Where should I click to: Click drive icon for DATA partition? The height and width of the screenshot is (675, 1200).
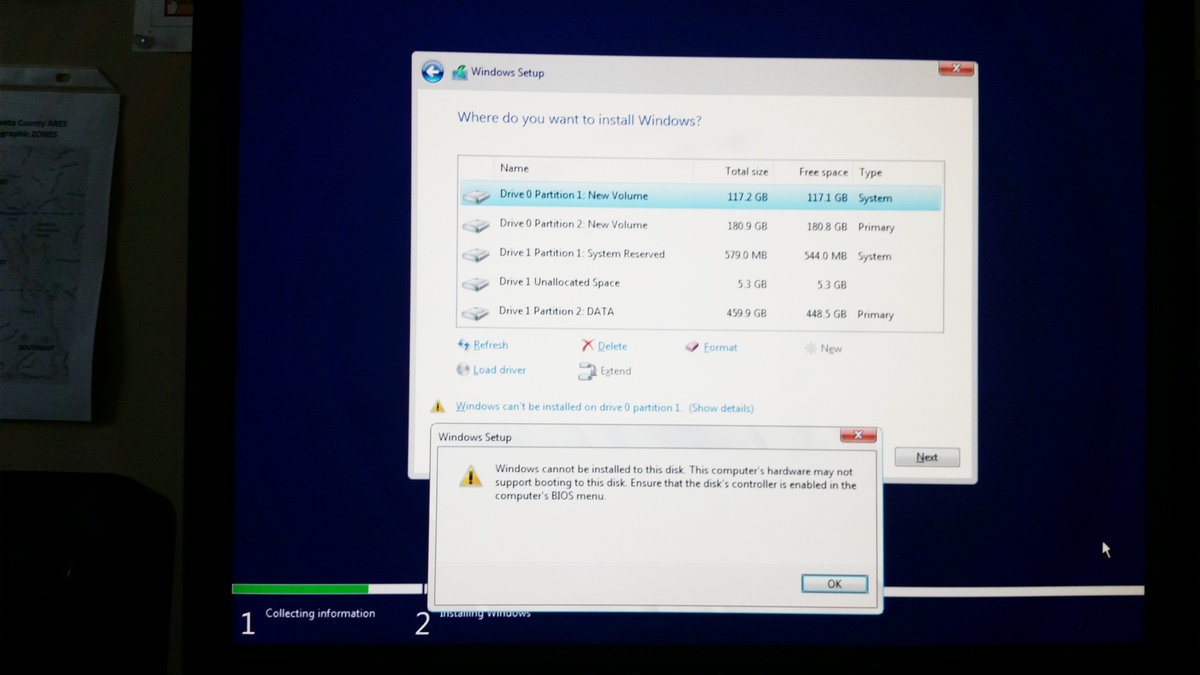(x=476, y=313)
